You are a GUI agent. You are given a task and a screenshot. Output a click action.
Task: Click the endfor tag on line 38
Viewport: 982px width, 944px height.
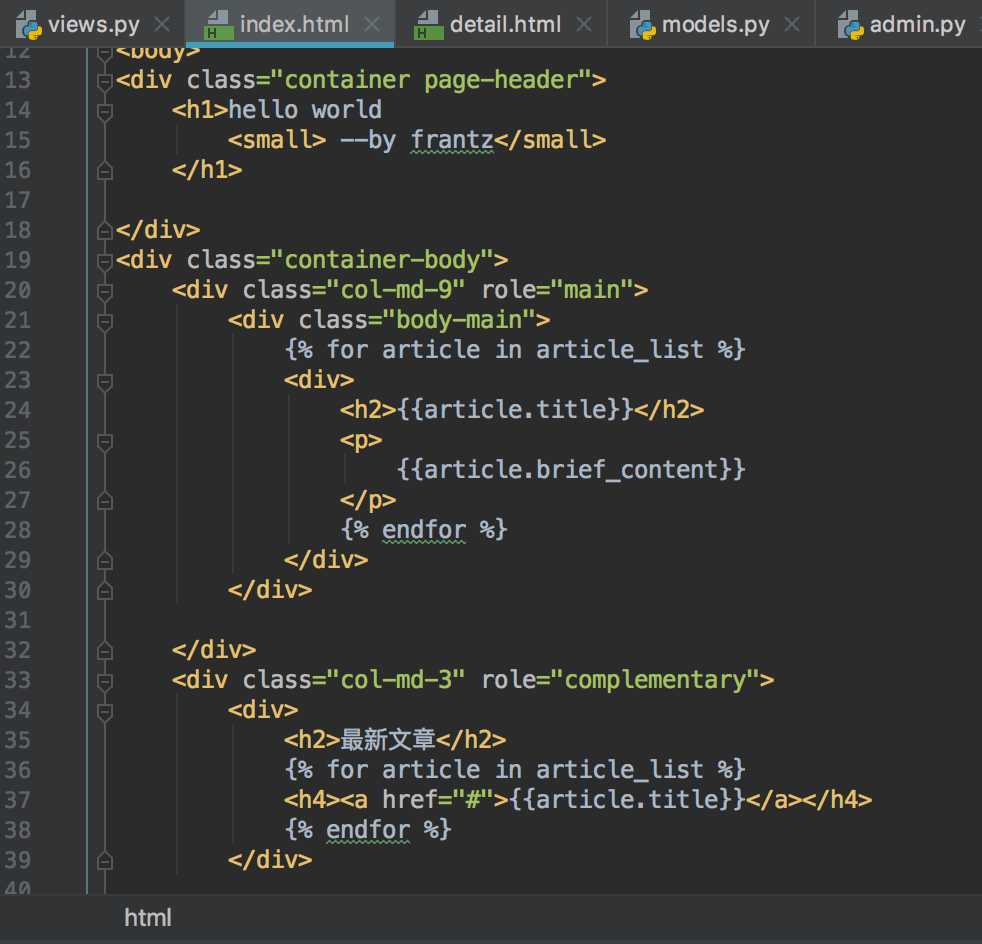[x=368, y=830]
